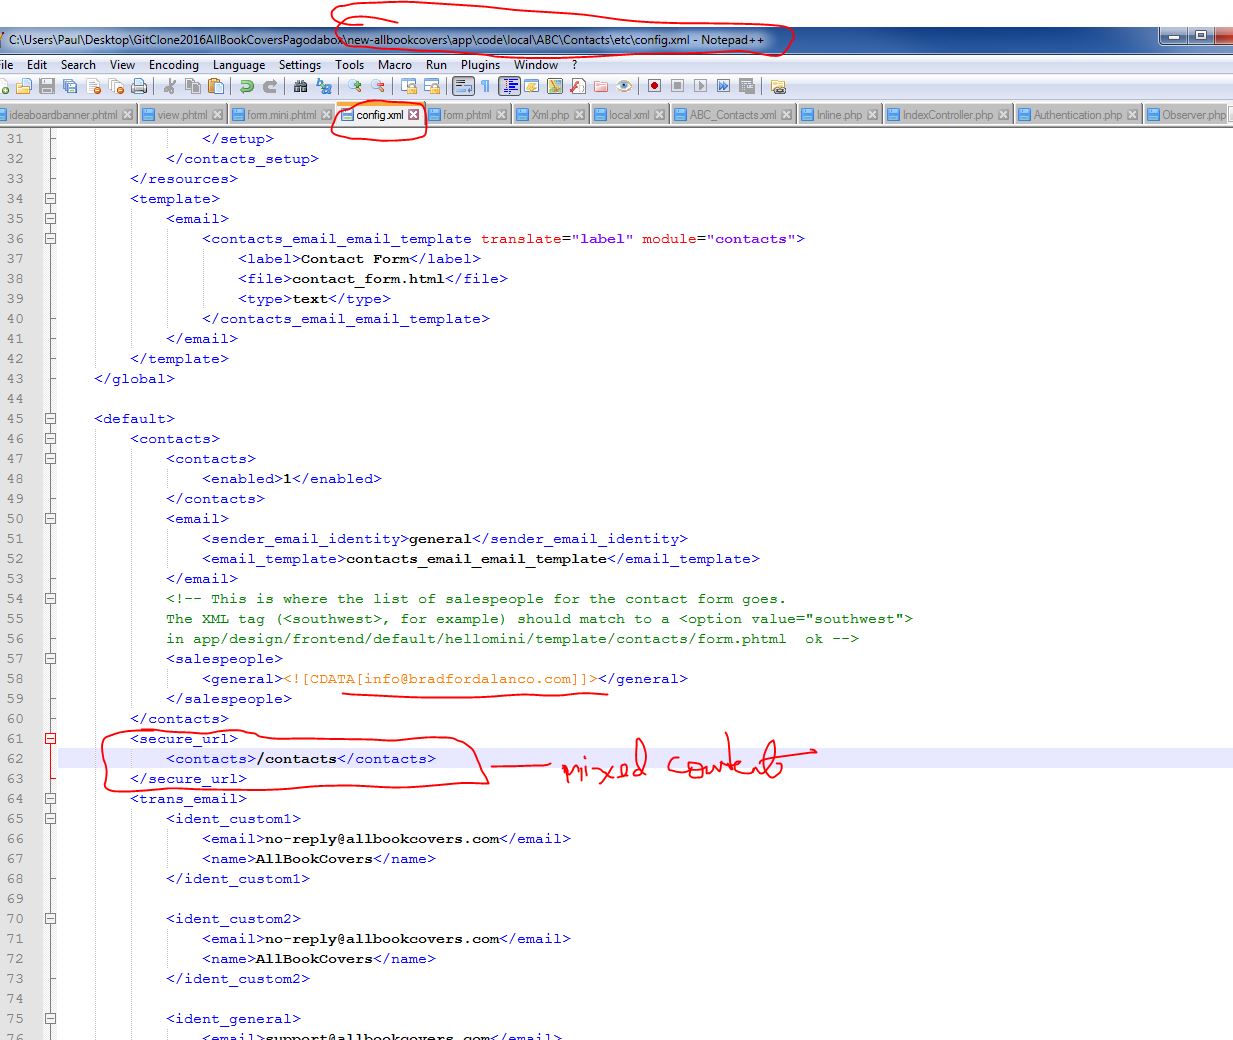Toggle Show All Characters pilcrow icon
The width and height of the screenshot is (1233, 1040).
[485, 86]
